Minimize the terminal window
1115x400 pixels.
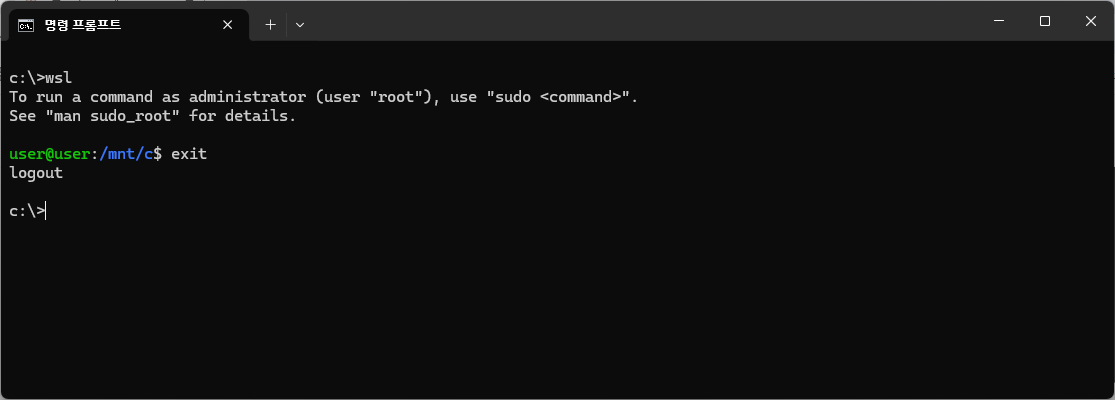click(x=1000, y=21)
